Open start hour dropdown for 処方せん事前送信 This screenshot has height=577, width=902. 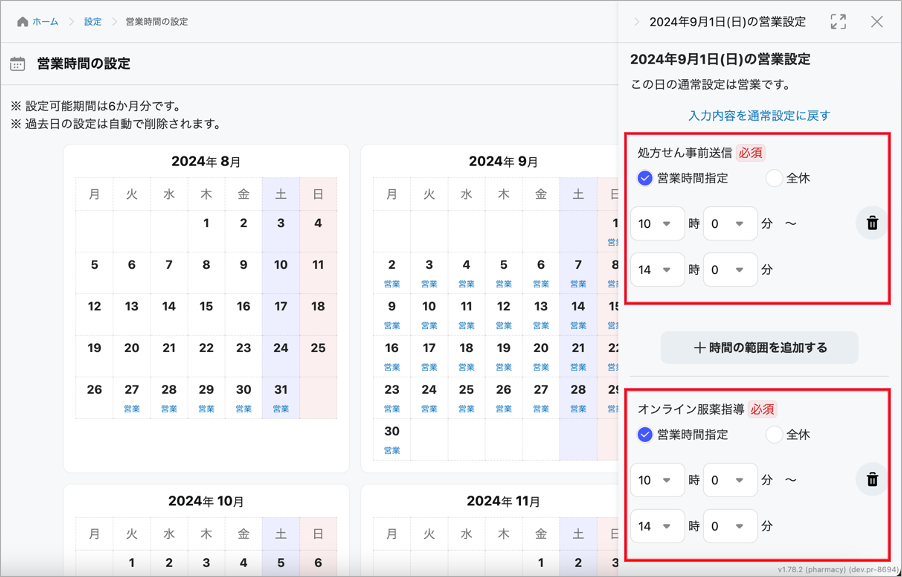(657, 224)
